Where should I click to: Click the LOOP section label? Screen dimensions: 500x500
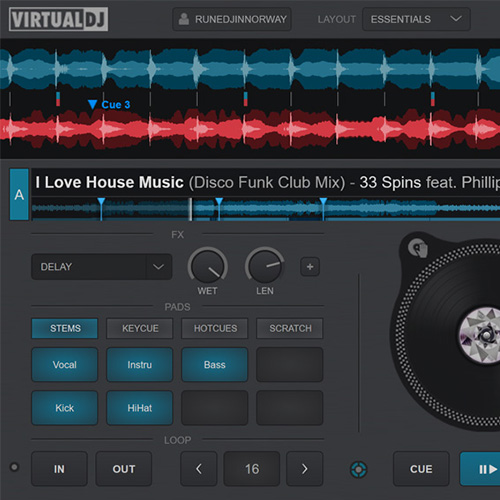coord(177,440)
